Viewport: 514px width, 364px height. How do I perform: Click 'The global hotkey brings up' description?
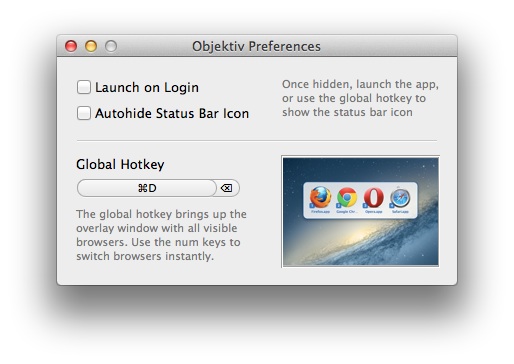pyautogui.click(x=161, y=235)
